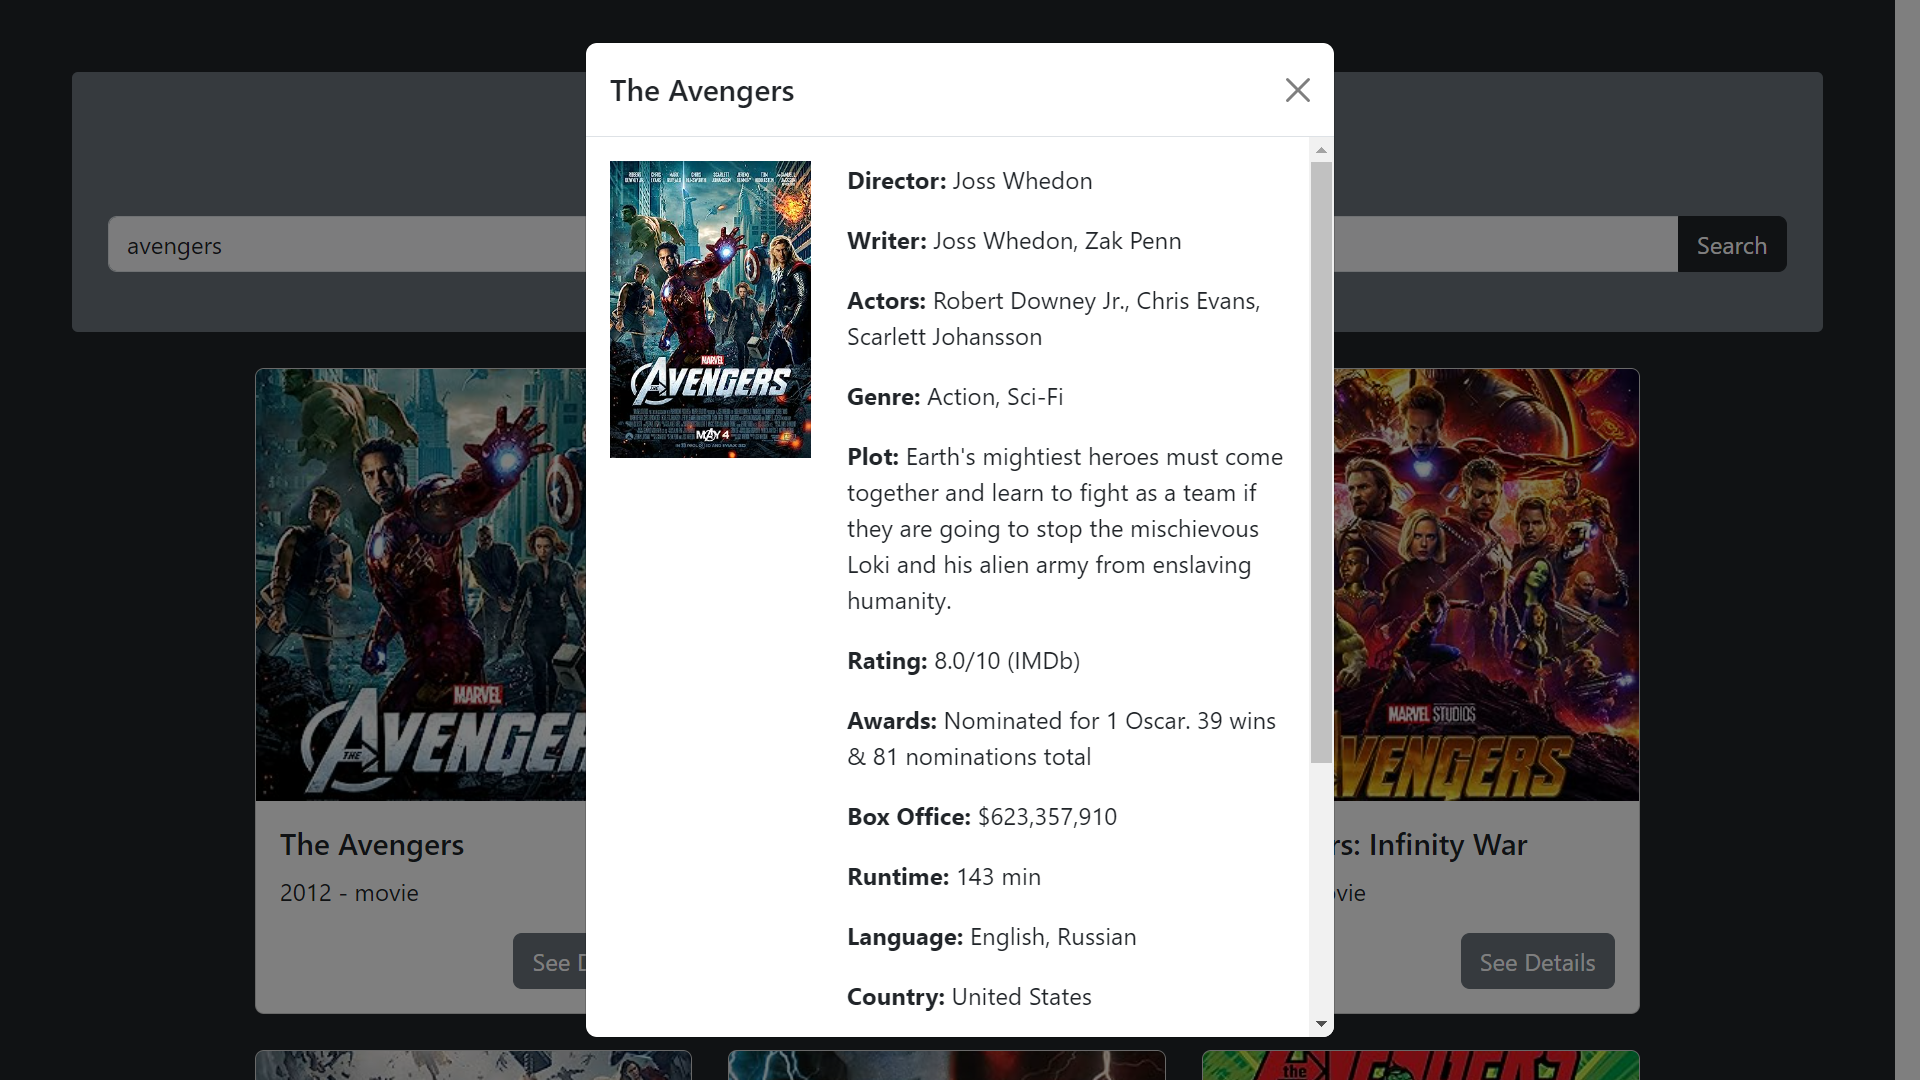This screenshot has width=1920, height=1080.
Task: Click the Infinity War card poster
Action: [x=1486, y=585]
